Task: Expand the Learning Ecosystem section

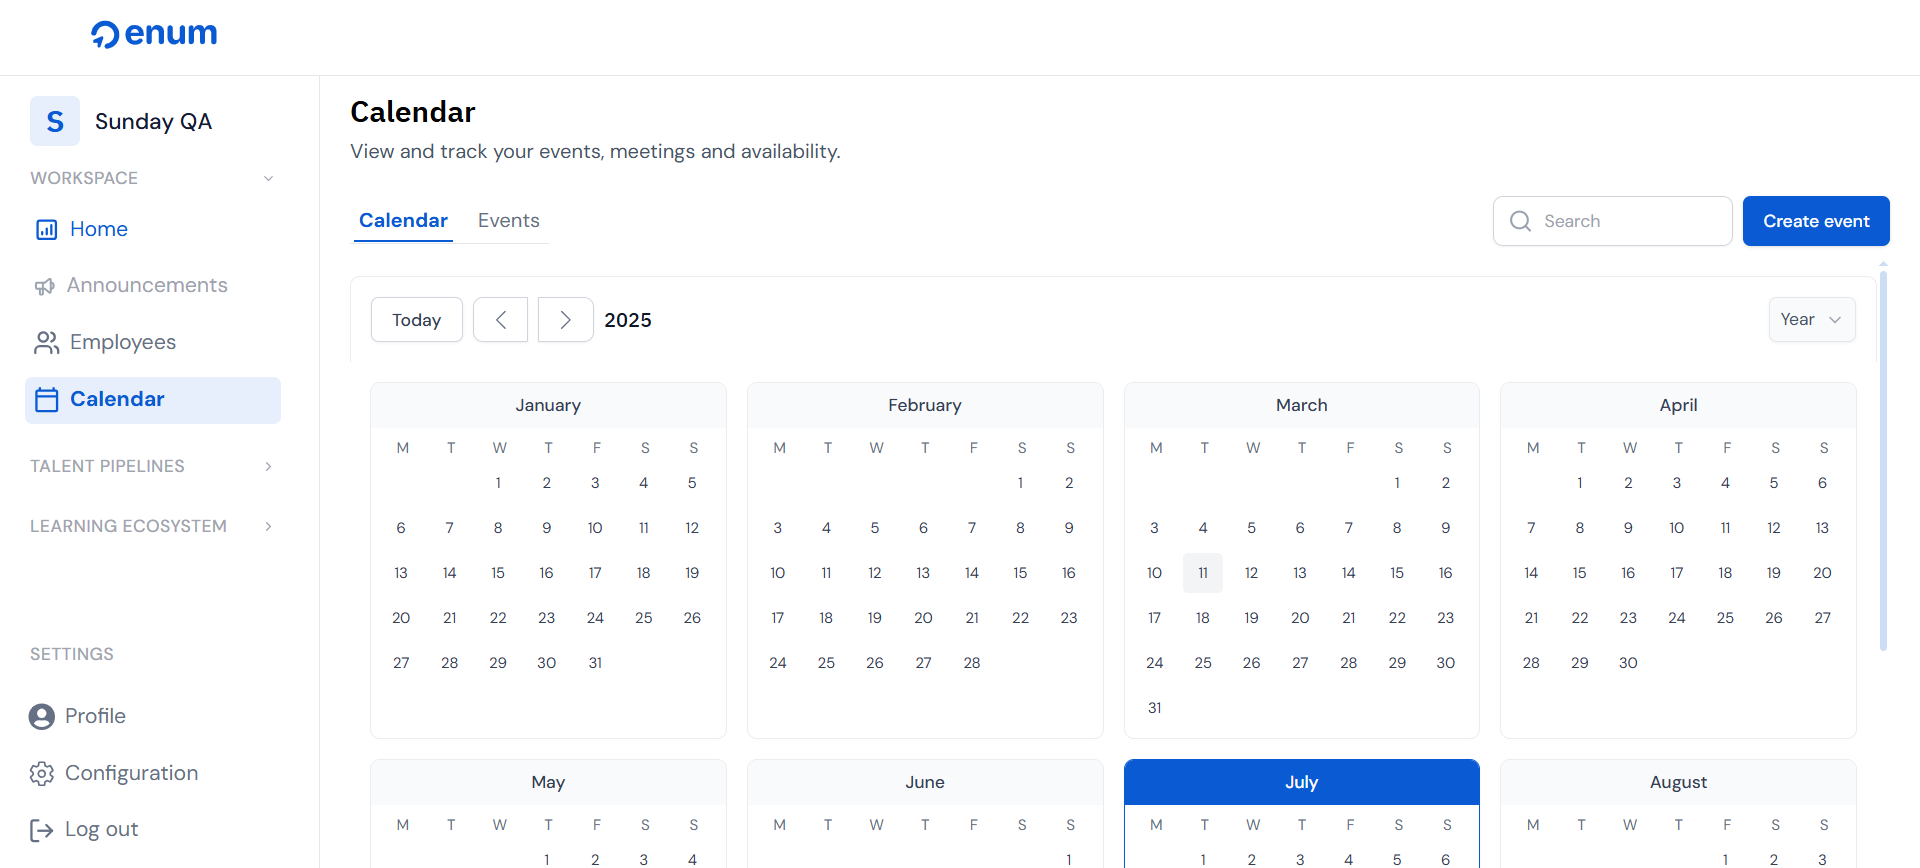Action: pos(268,526)
